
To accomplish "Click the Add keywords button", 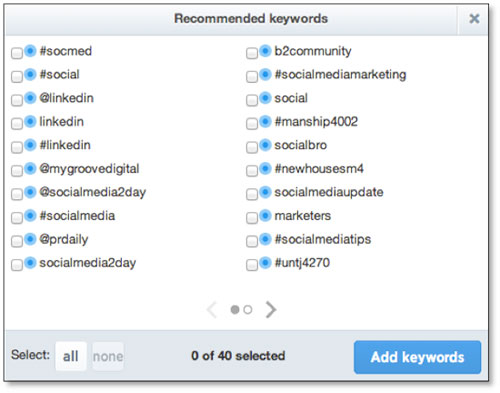I will 417,357.
